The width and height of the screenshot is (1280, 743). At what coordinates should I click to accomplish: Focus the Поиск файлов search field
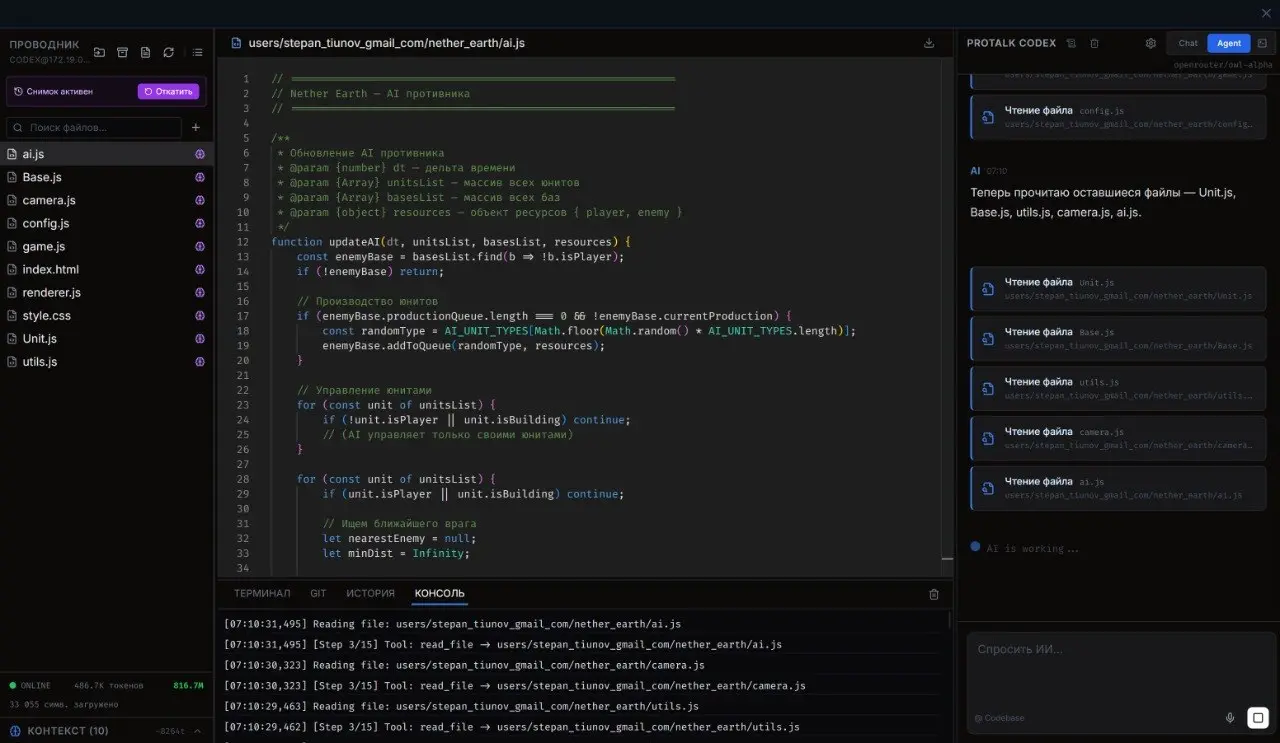pos(94,127)
